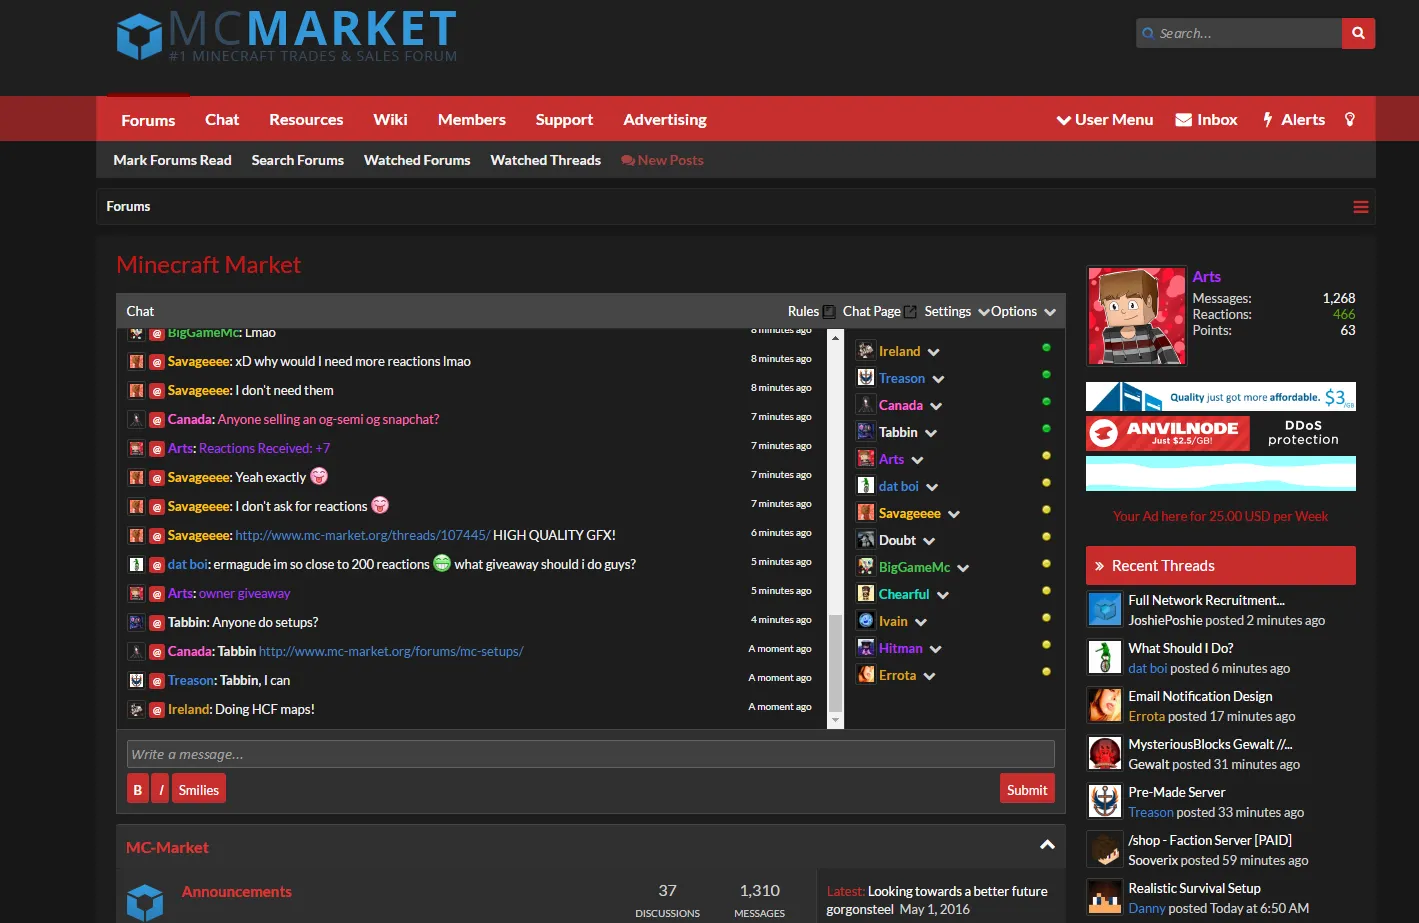Screen dimensions: 1419x923
Task: Click avatar beside Email Notification Design thread
Action: pos(1105,705)
